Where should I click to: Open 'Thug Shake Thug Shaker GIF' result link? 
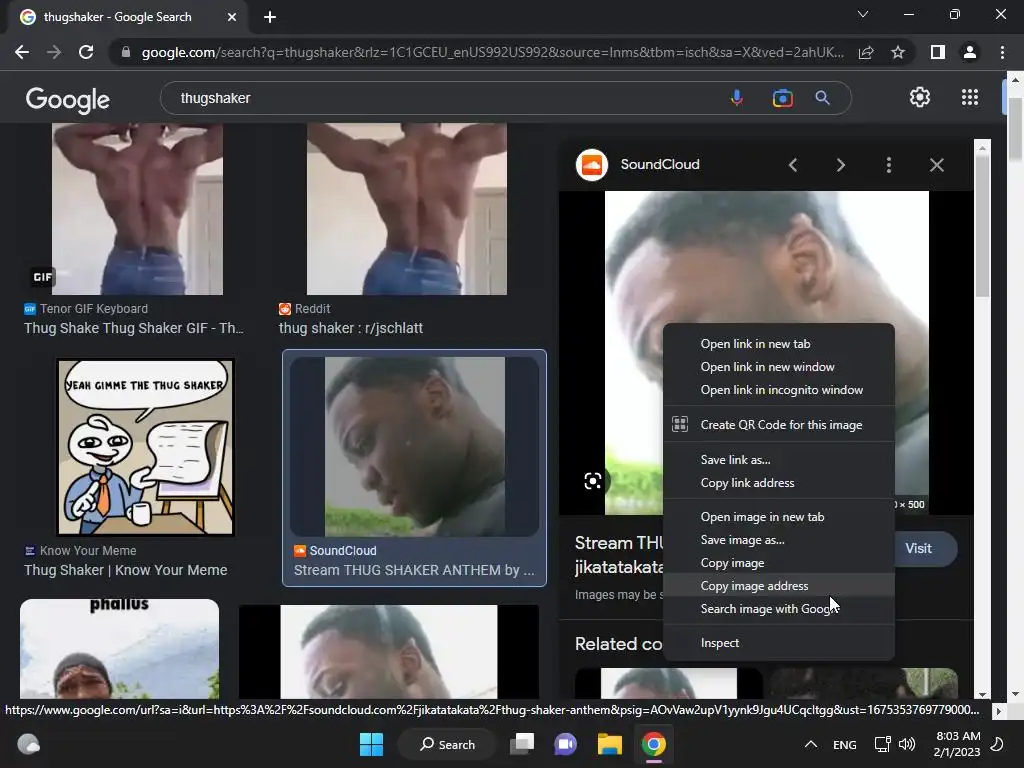click(x=134, y=328)
